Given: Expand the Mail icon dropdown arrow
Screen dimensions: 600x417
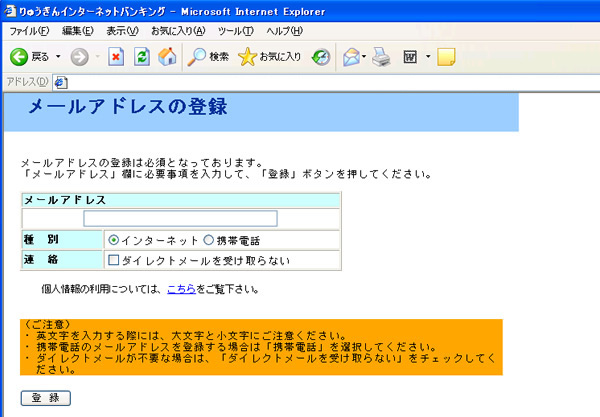Looking at the screenshot, I should point(364,57).
